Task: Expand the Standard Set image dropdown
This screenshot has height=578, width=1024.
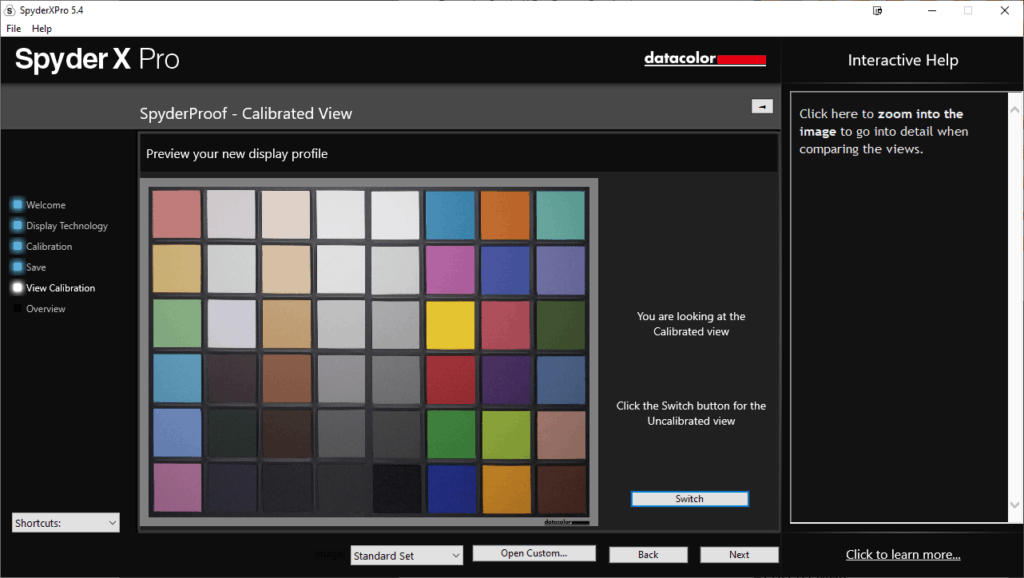Action: [x=406, y=555]
